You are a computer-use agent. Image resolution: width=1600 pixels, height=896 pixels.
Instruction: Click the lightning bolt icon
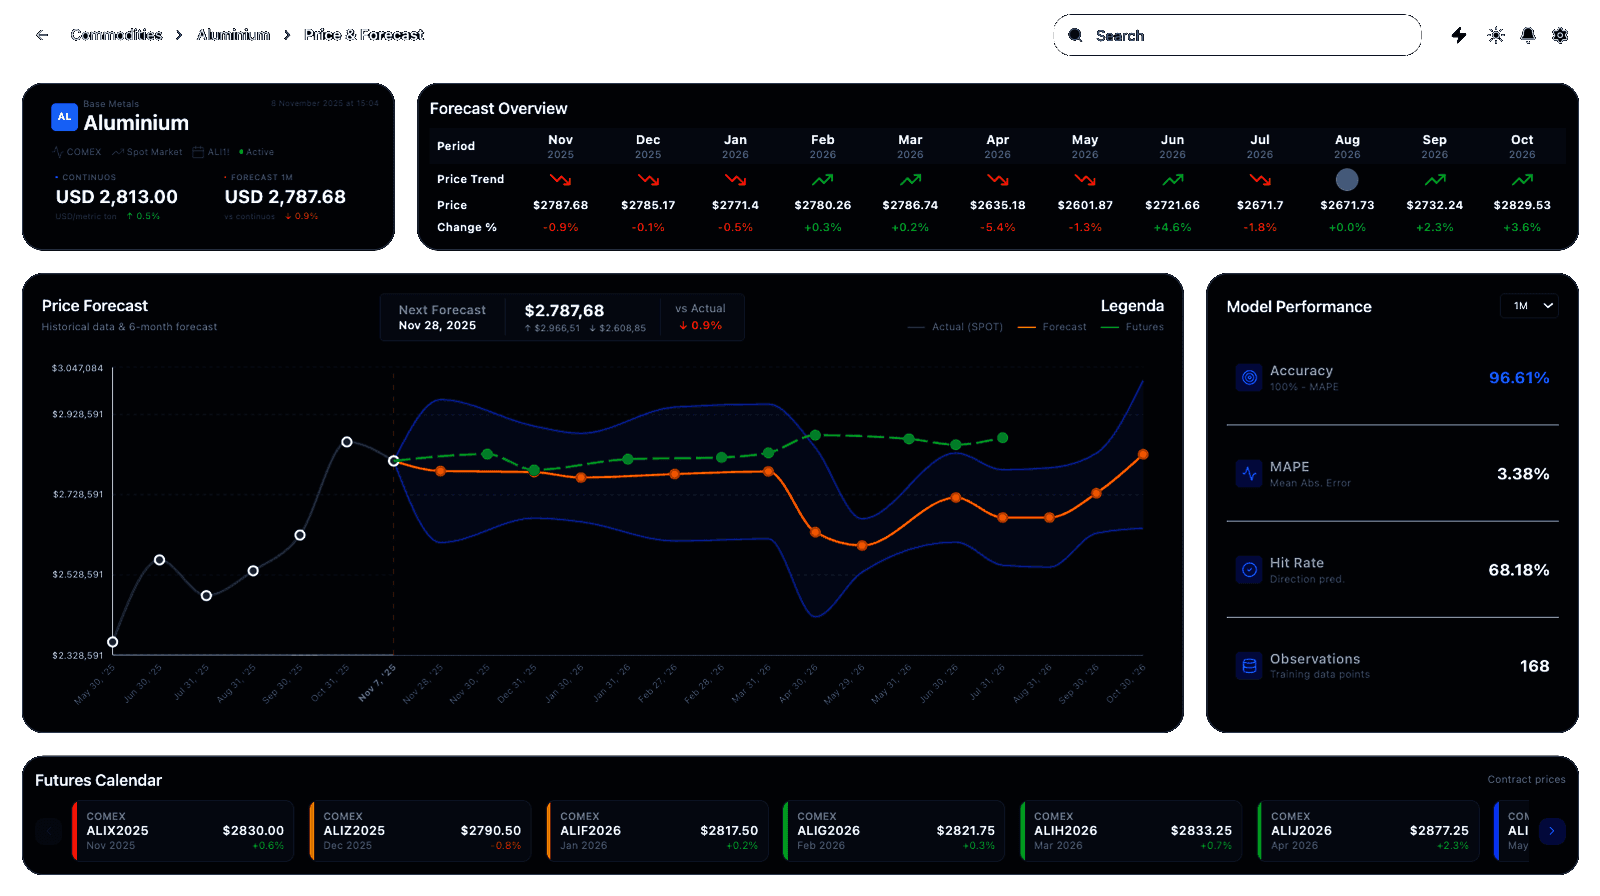1459,35
